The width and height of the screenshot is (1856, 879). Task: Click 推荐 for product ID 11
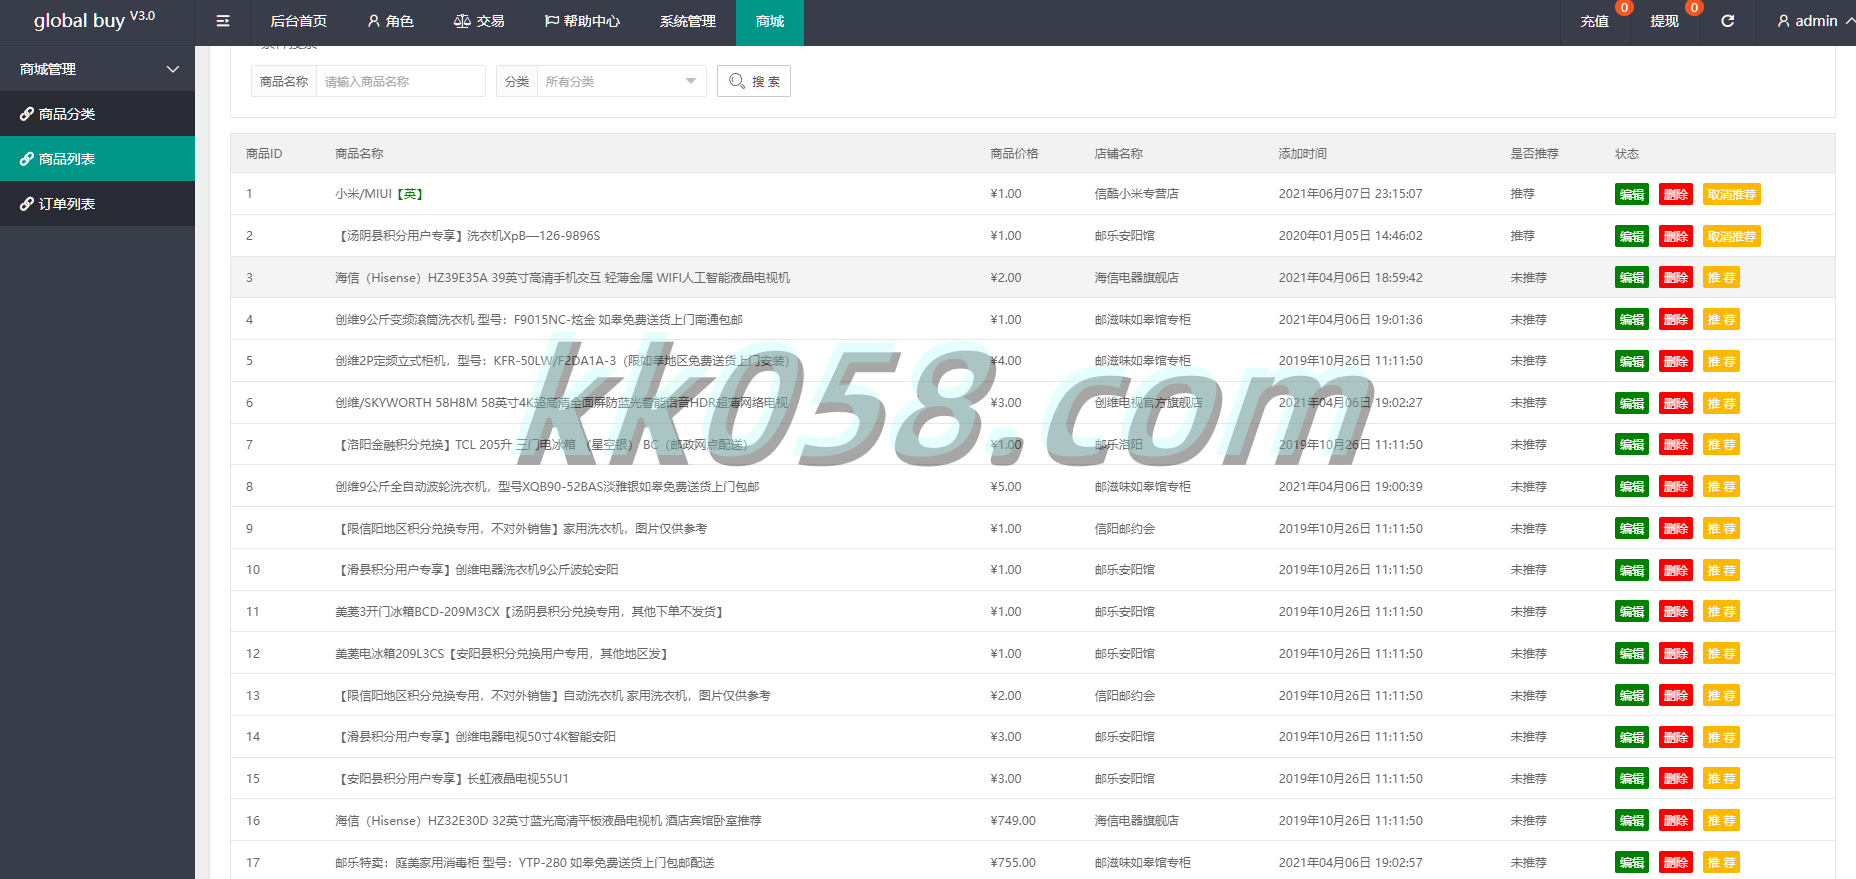coord(1721,612)
